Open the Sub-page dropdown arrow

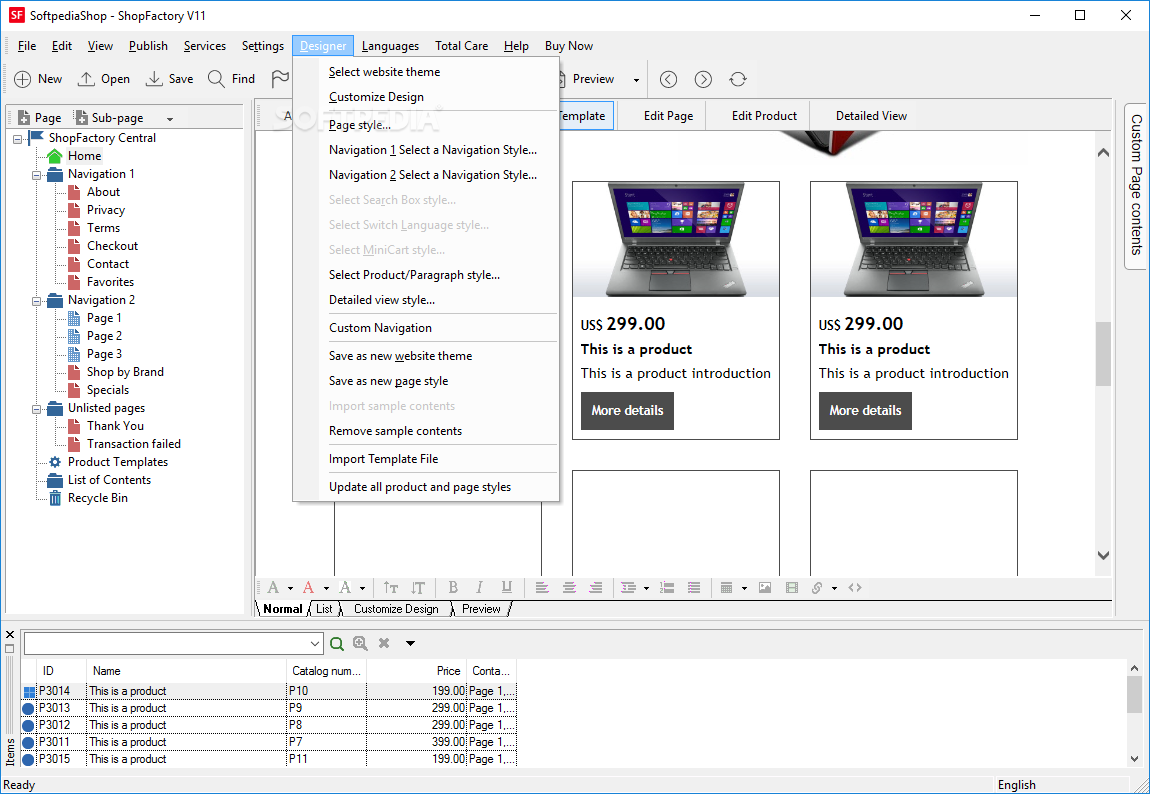pos(169,119)
